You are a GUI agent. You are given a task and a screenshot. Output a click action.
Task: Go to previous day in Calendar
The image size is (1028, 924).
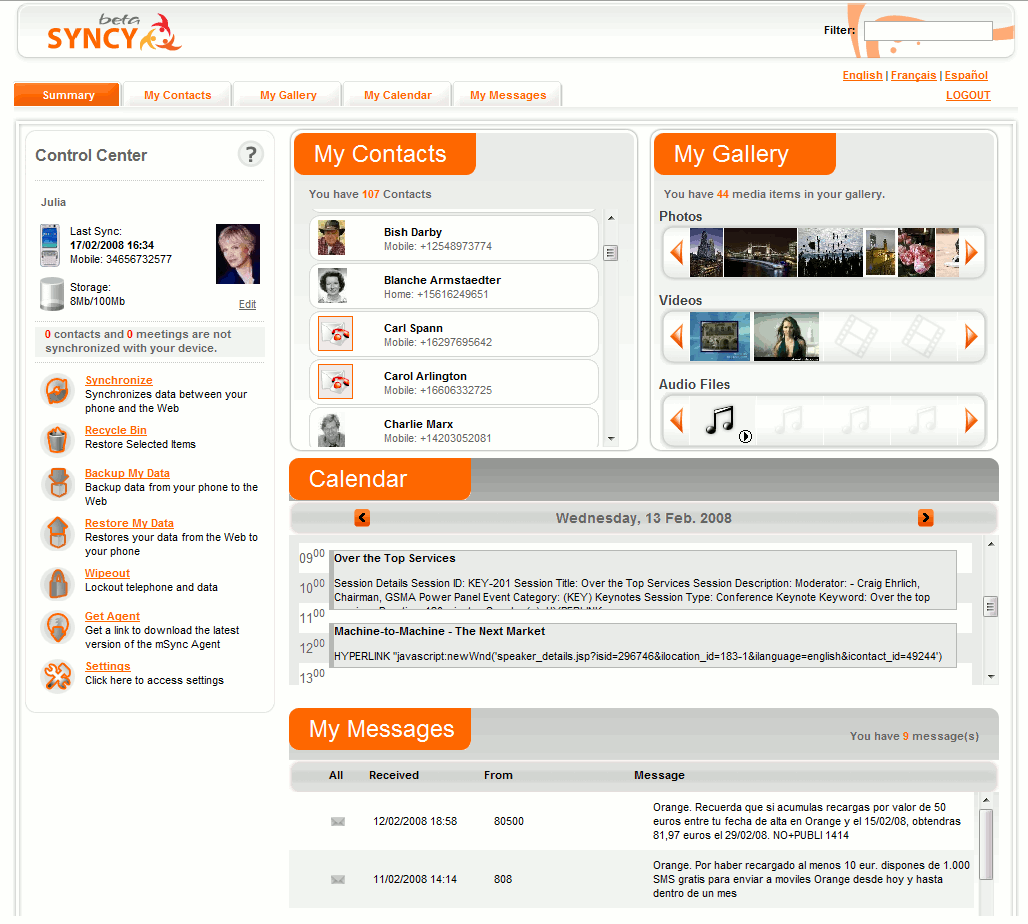point(362,518)
